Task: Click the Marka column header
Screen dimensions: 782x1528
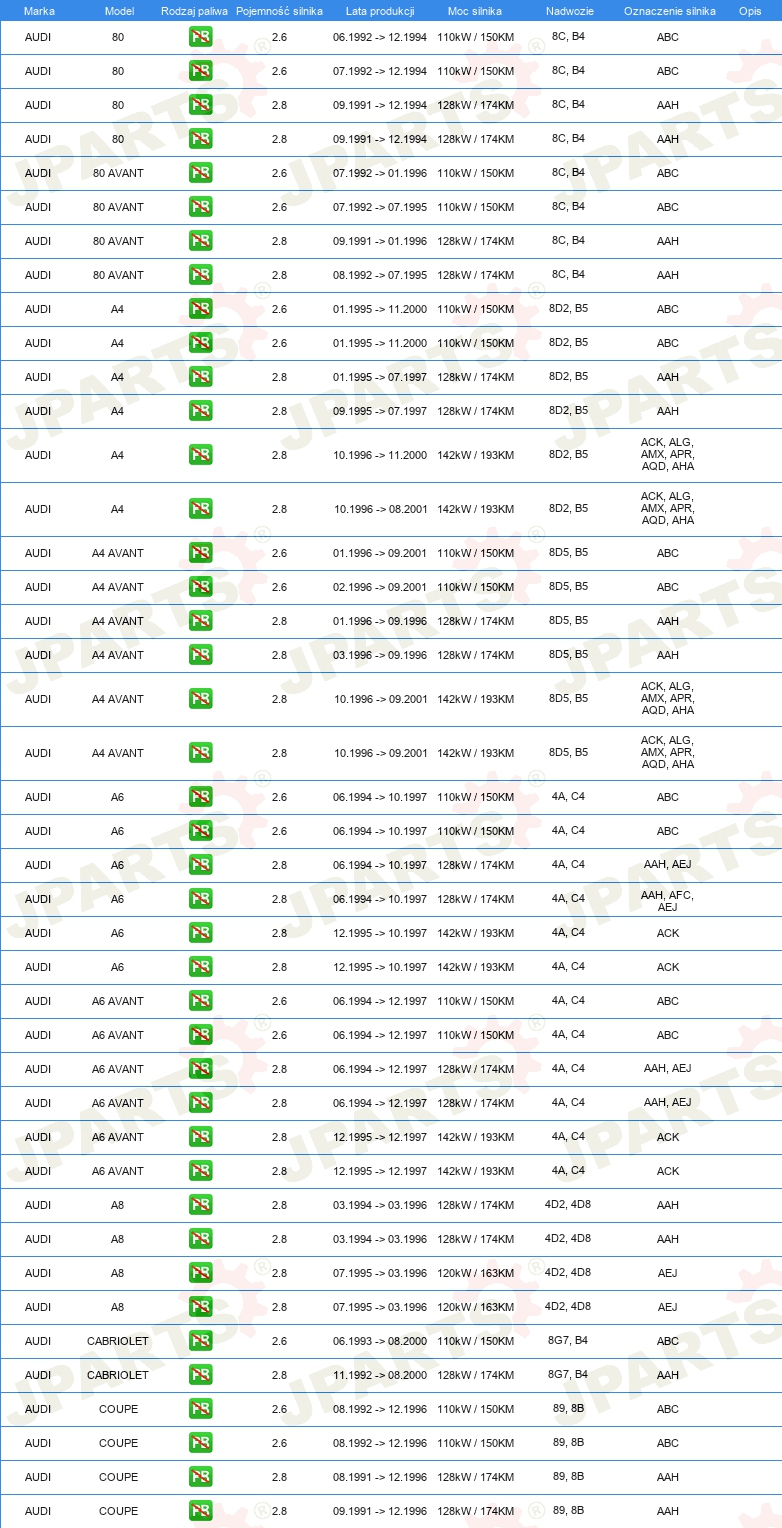Action: pos(39,11)
